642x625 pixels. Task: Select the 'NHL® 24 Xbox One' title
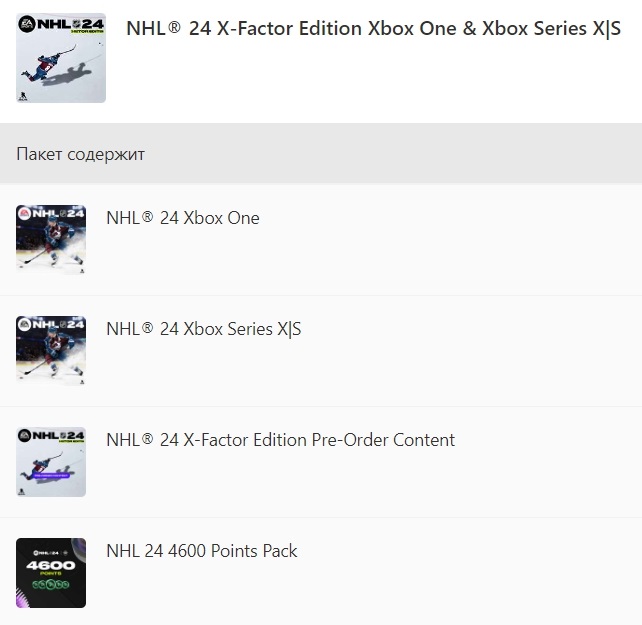pos(182,218)
